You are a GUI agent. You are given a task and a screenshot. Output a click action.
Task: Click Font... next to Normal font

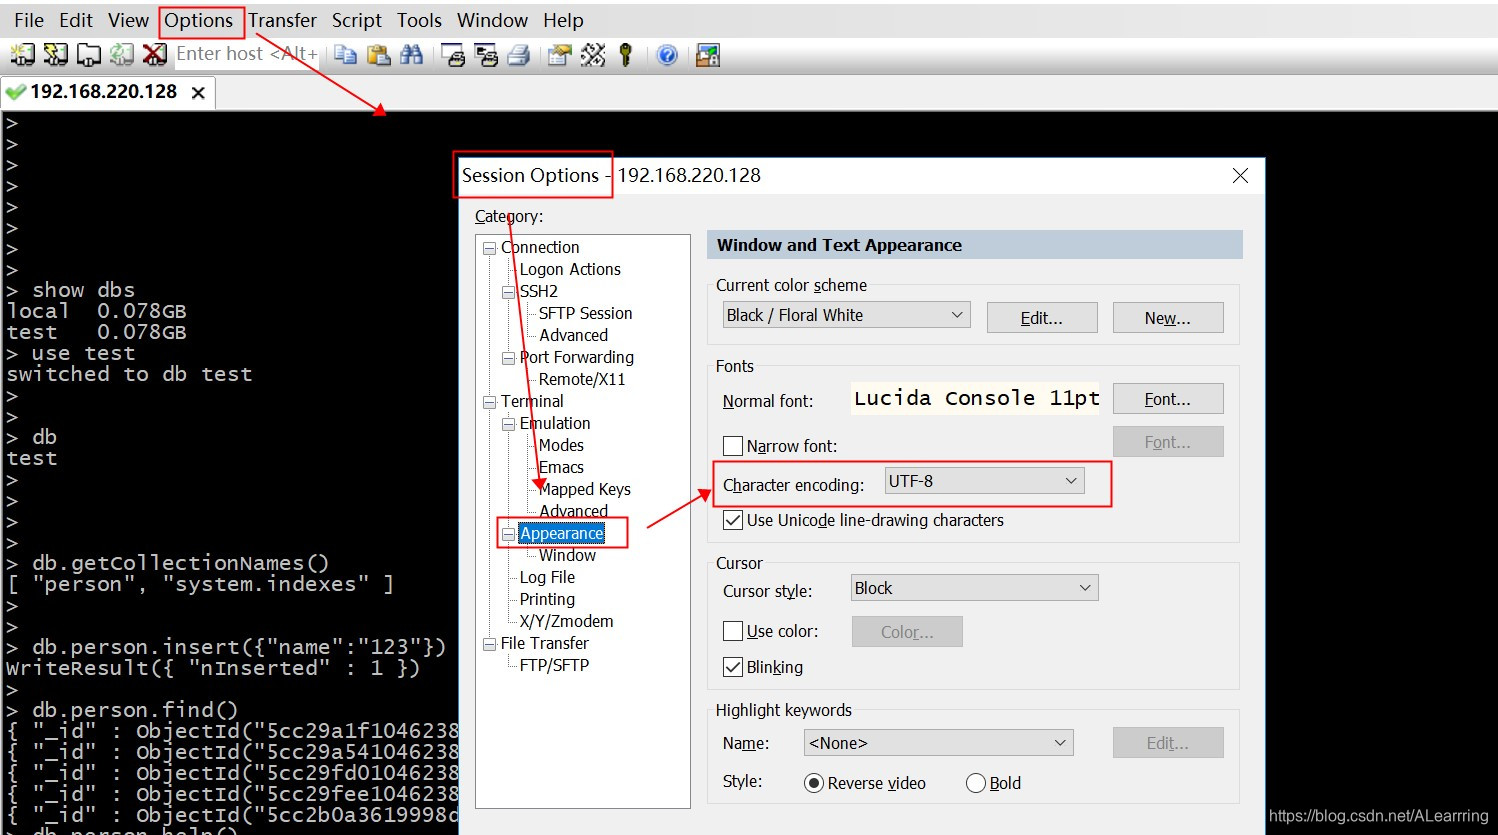click(1168, 399)
